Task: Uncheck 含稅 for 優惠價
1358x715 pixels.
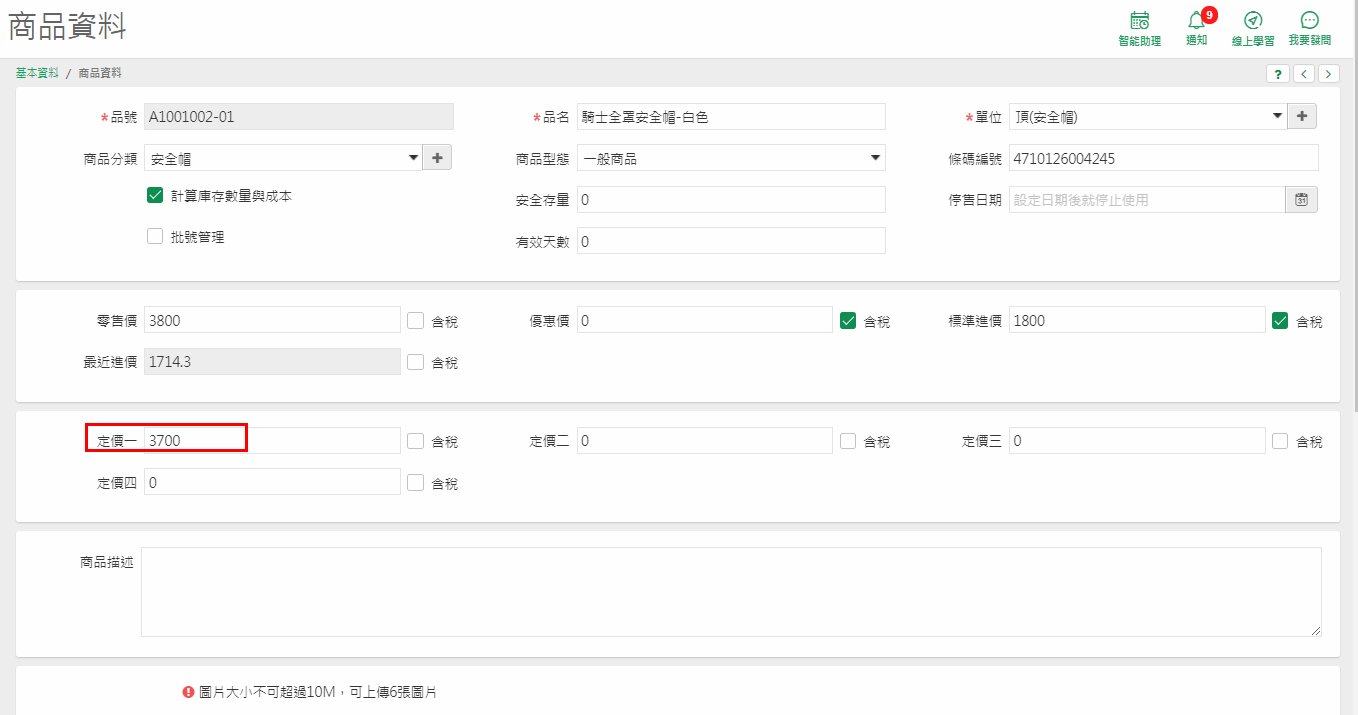Action: [848, 321]
